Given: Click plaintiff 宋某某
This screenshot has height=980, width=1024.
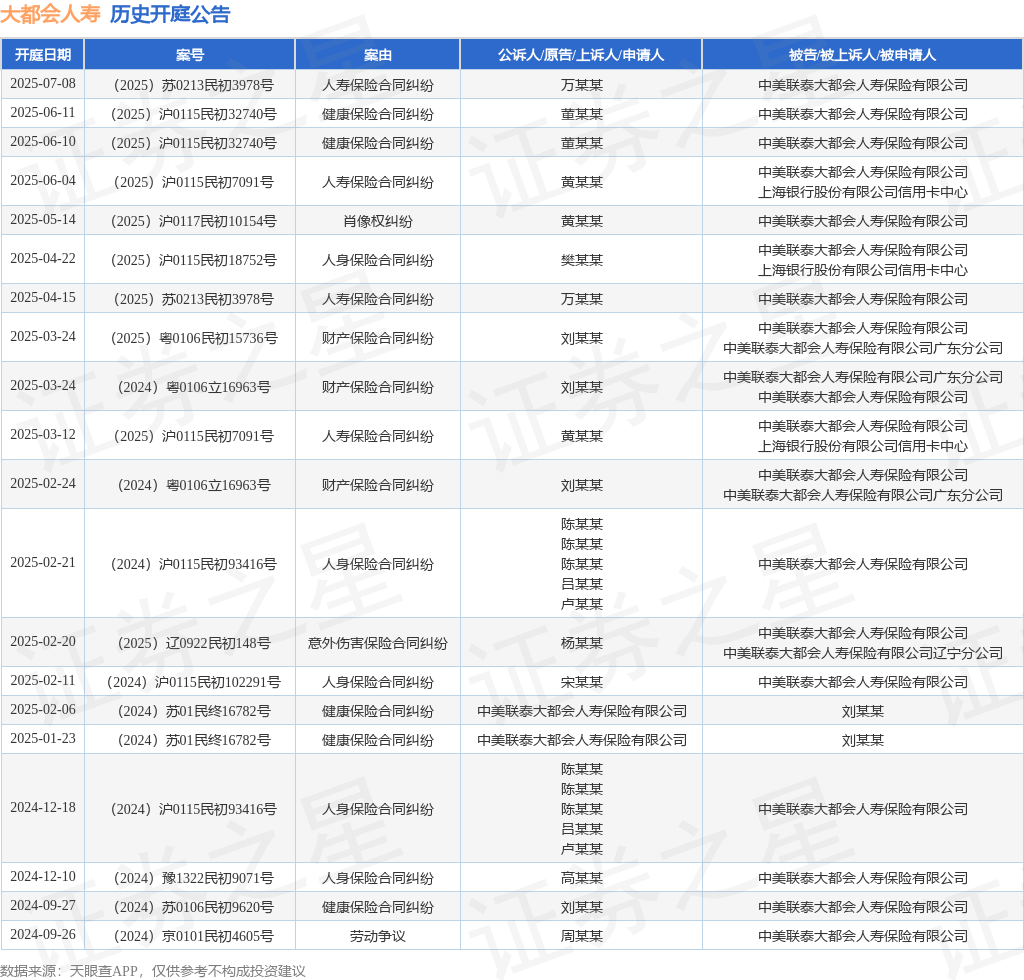Looking at the screenshot, I should tap(581, 682).
